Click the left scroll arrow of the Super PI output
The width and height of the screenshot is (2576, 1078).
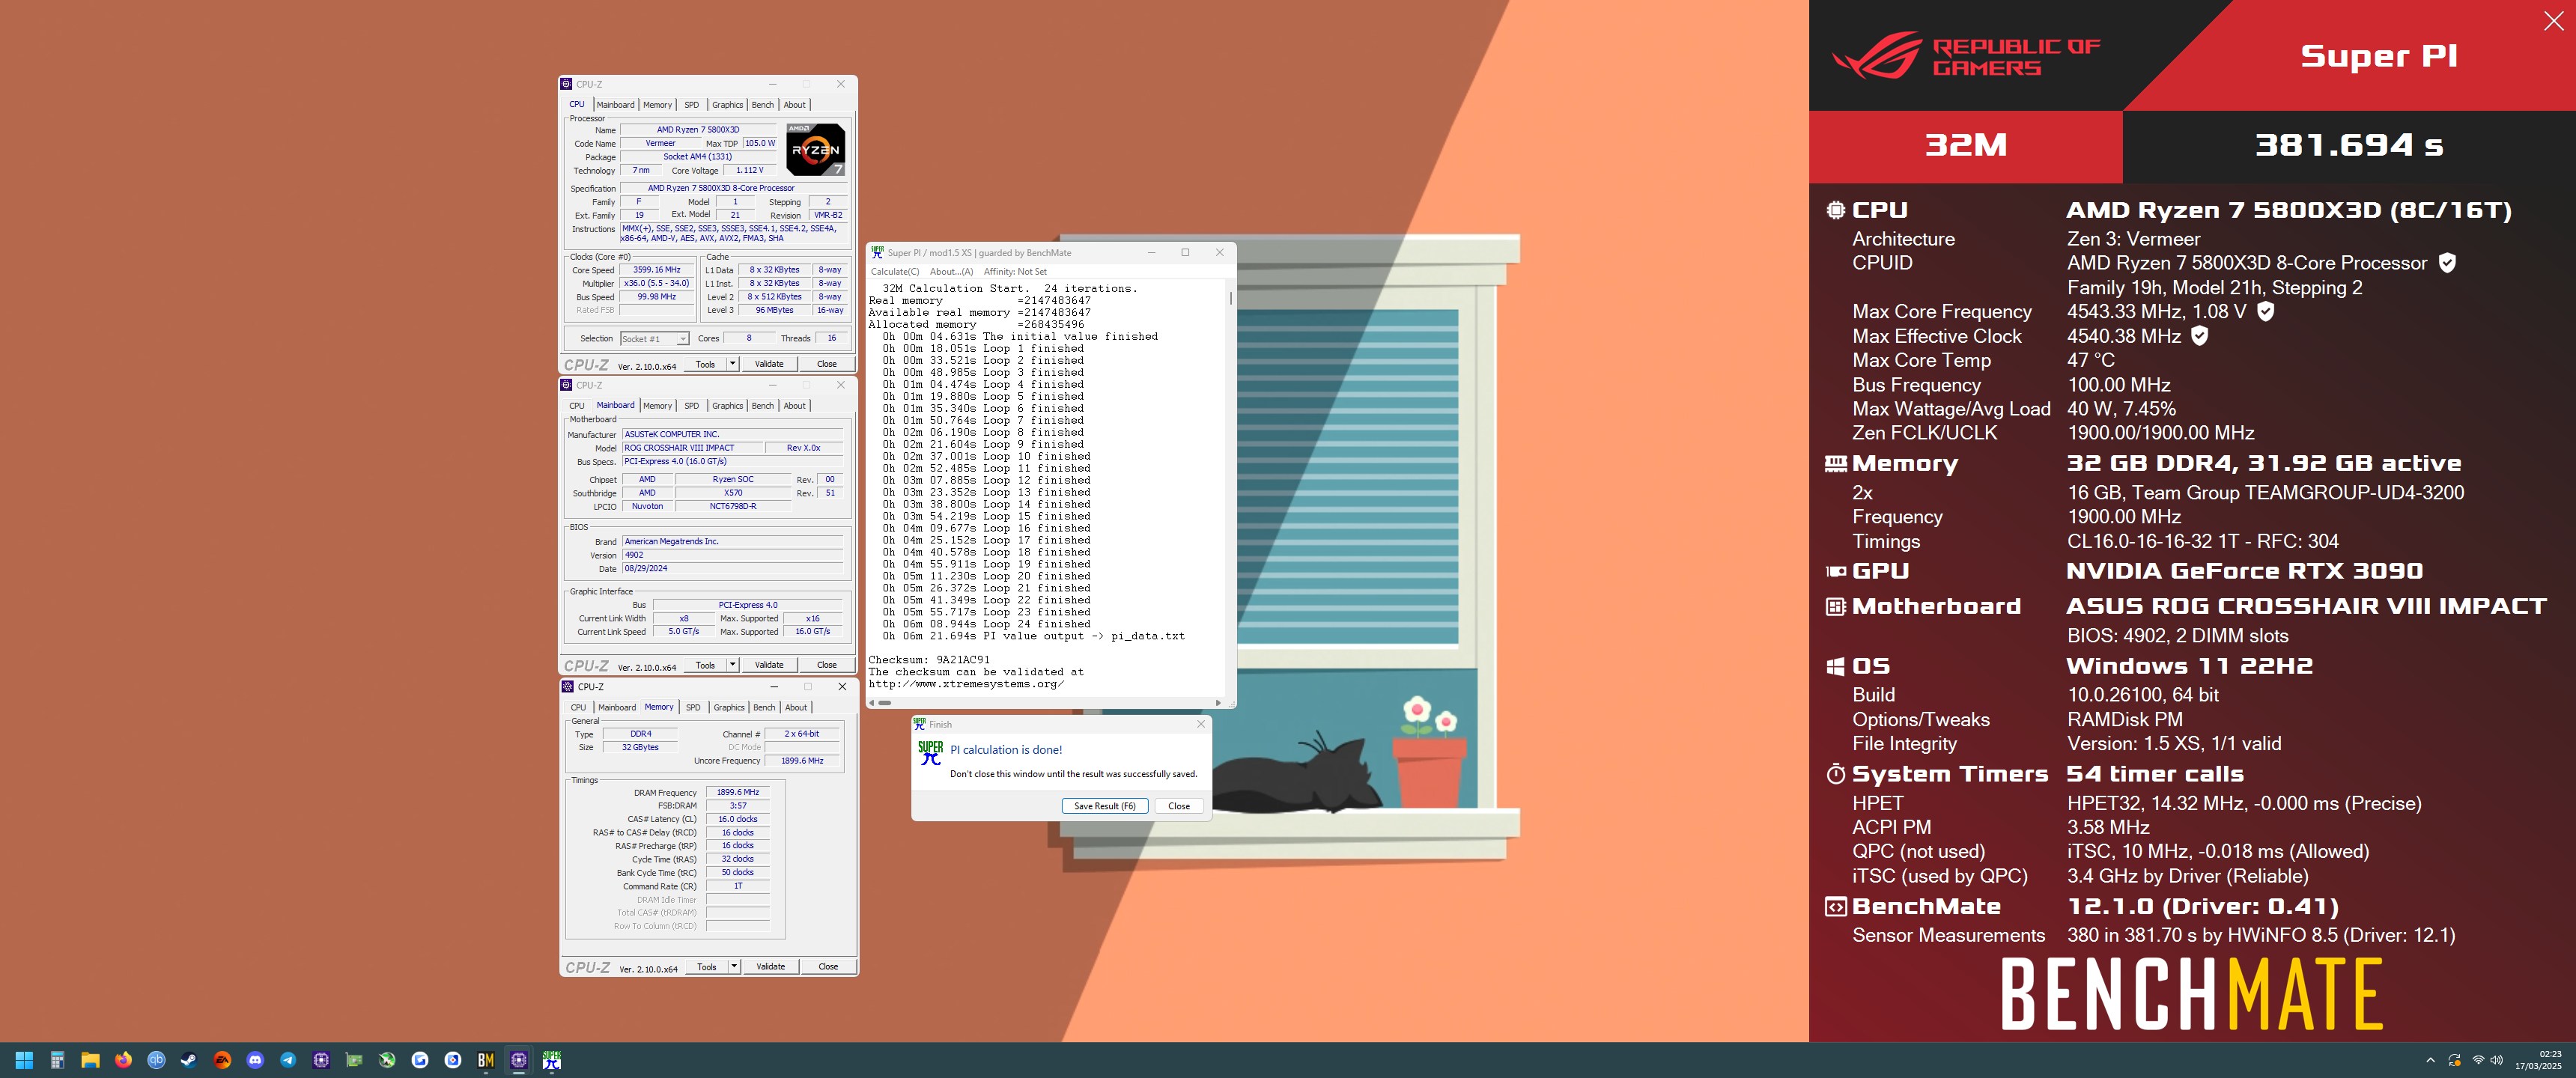(x=872, y=703)
